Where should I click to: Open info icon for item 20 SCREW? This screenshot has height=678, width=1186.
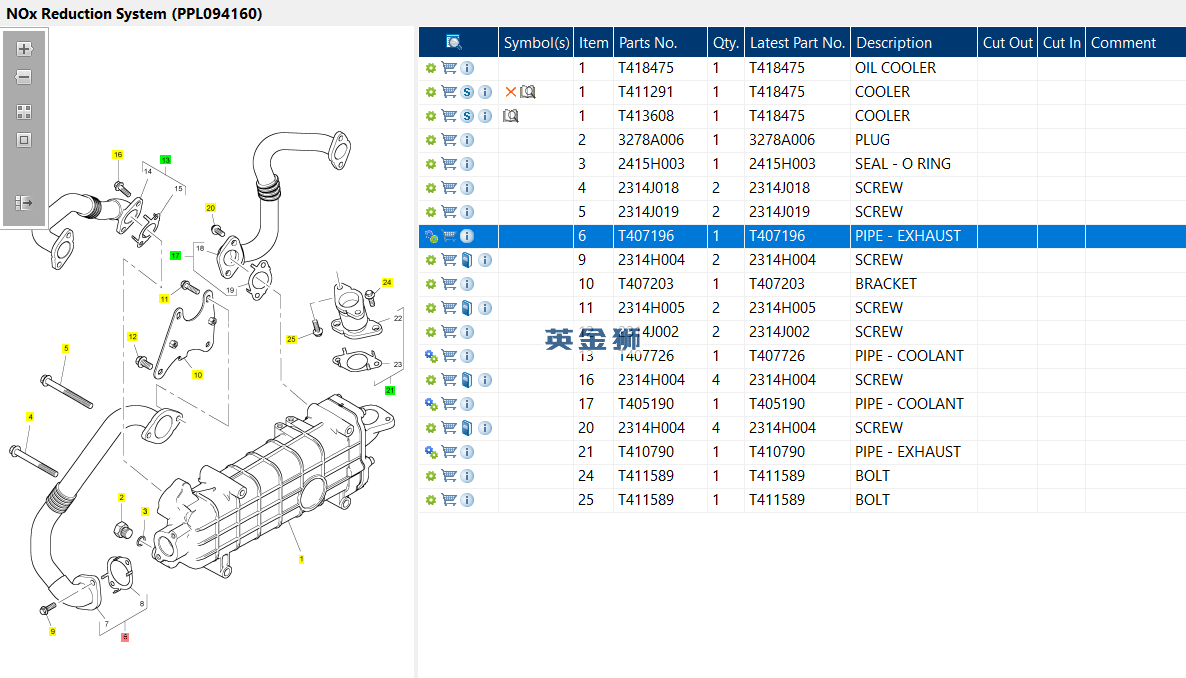(486, 428)
